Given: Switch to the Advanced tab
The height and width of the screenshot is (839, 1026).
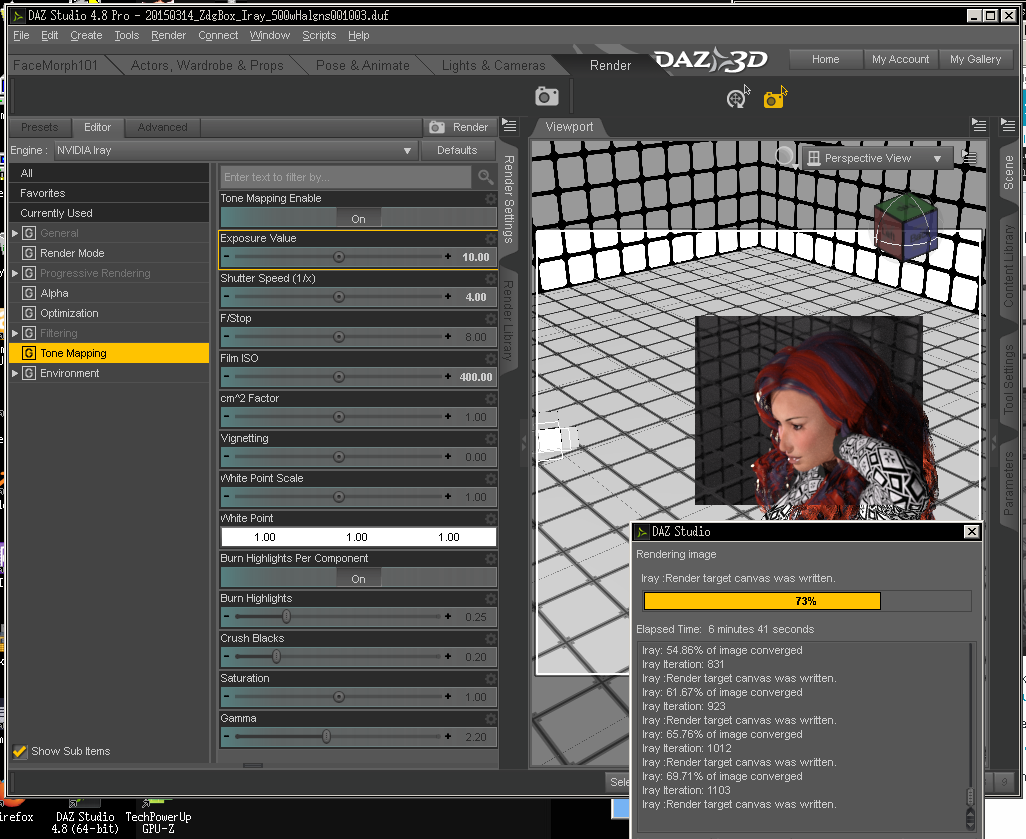Looking at the screenshot, I should click(162, 127).
